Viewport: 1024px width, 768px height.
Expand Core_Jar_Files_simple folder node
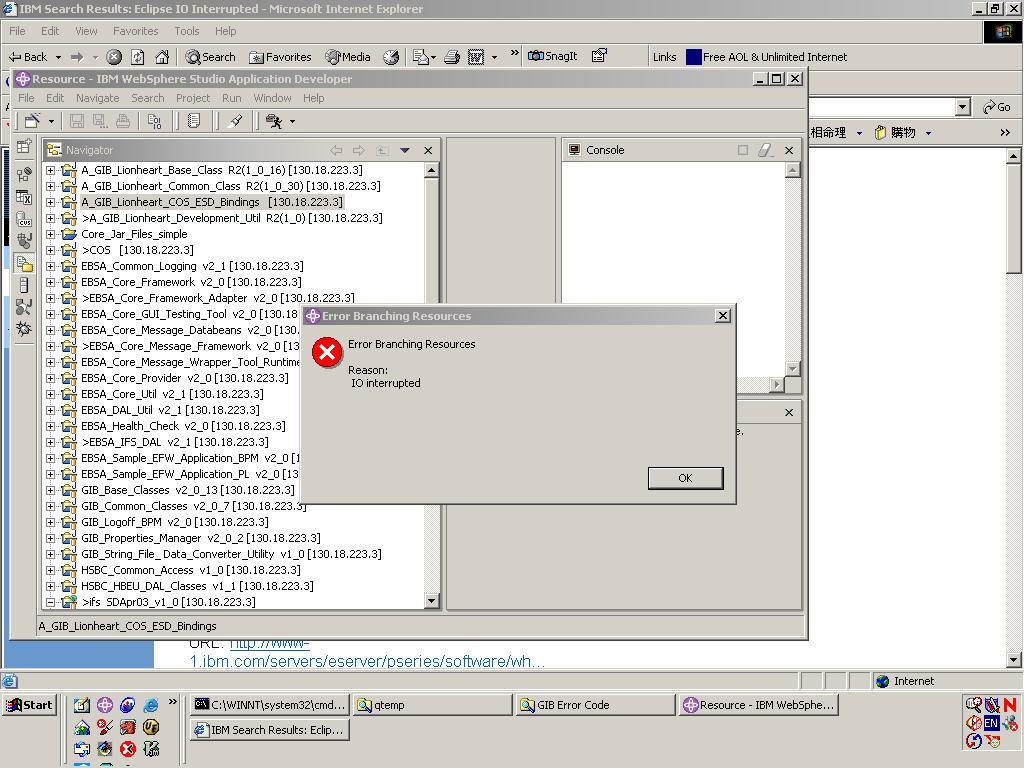point(50,234)
